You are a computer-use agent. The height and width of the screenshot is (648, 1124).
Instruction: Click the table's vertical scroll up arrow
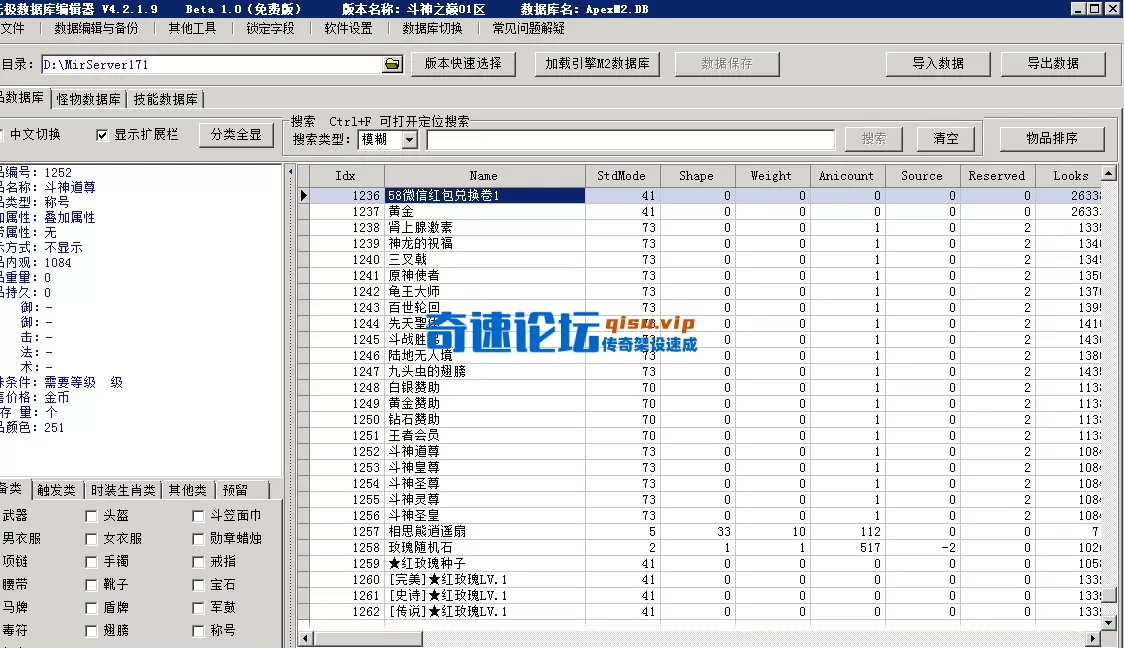point(1108,173)
